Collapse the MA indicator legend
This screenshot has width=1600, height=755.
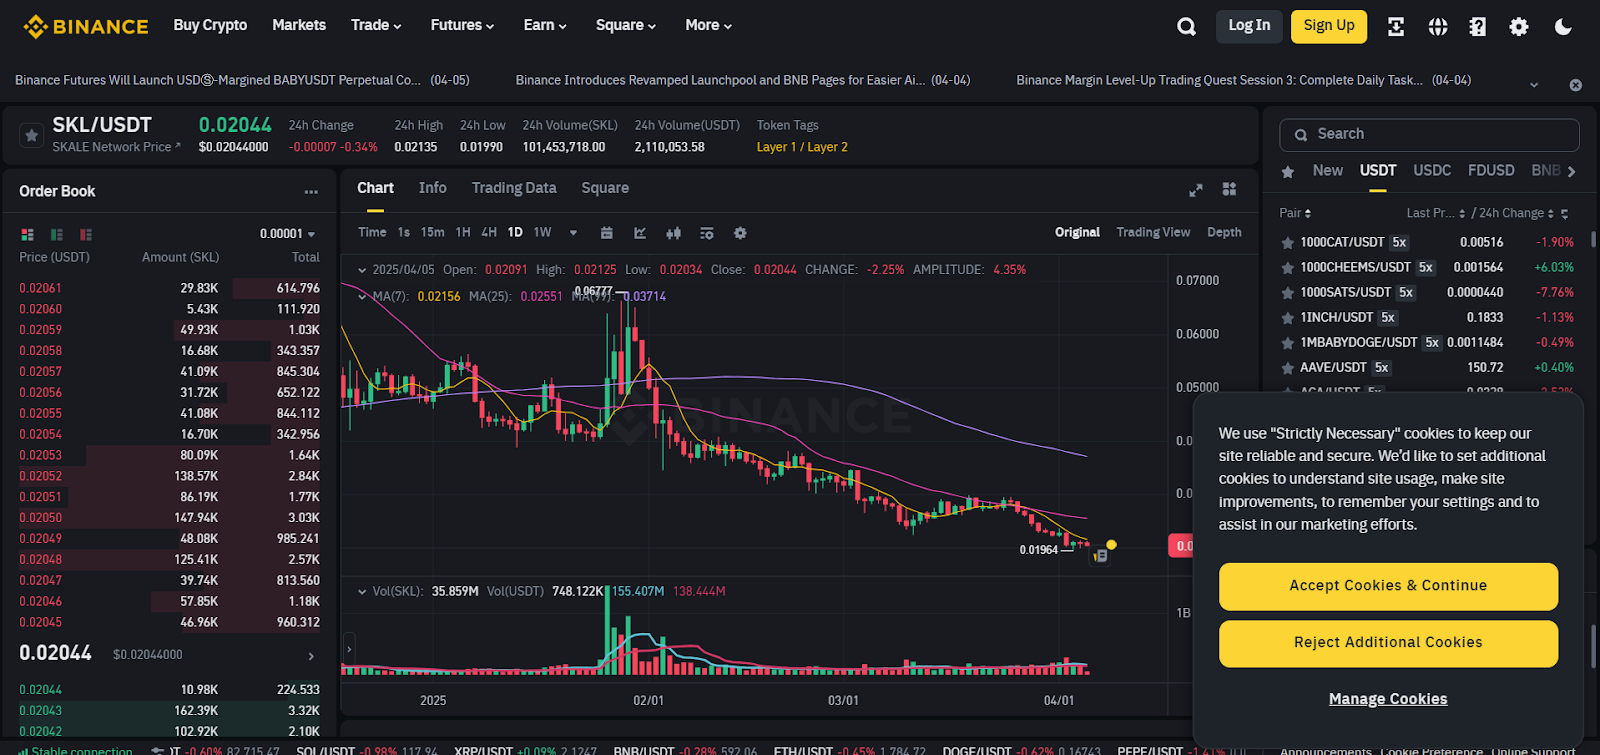(361, 296)
